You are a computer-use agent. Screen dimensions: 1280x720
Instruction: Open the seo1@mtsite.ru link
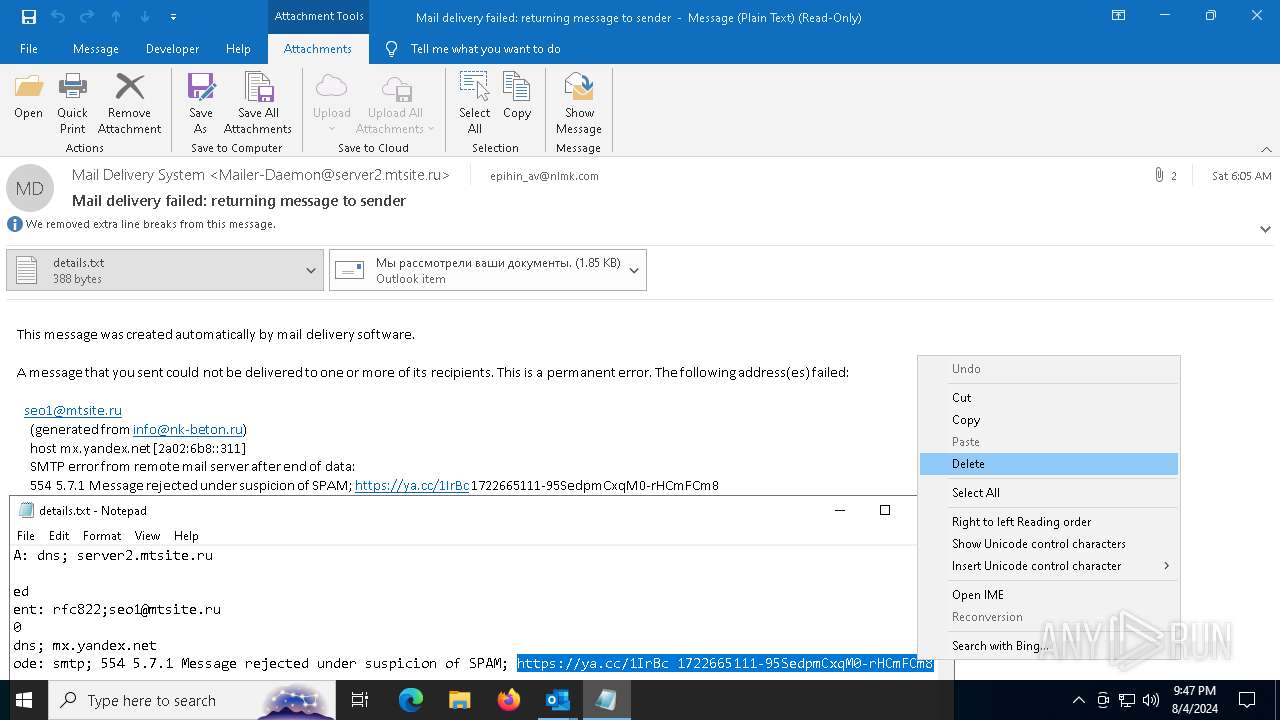[x=73, y=410]
